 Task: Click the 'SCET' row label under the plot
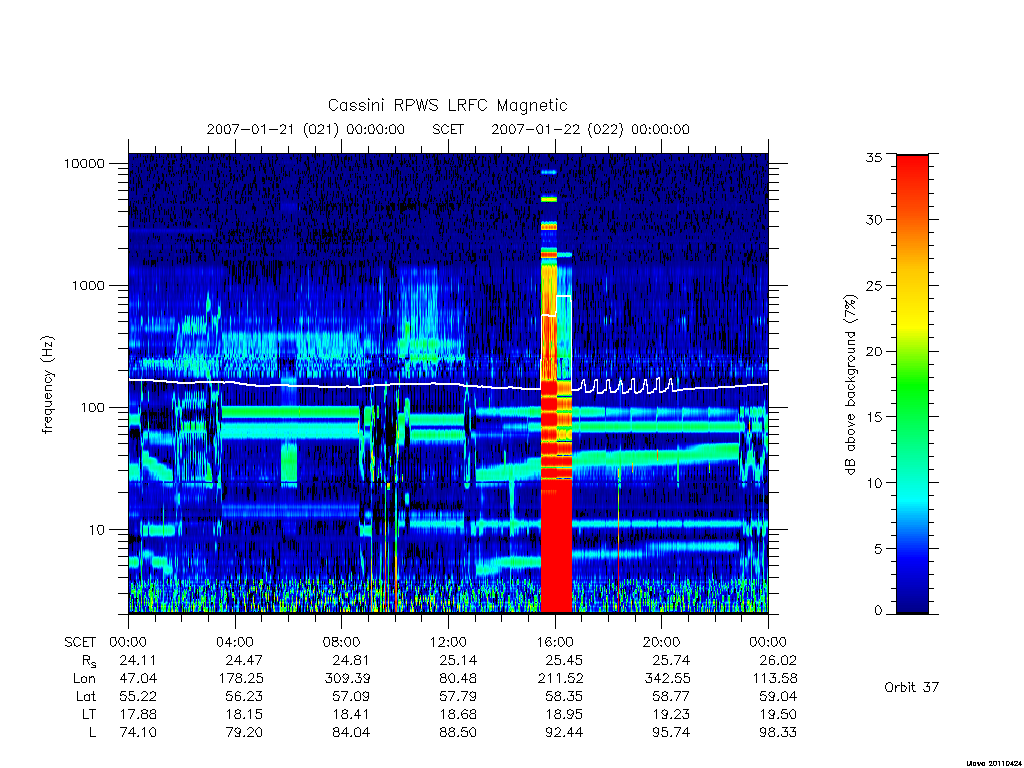coord(80,643)
